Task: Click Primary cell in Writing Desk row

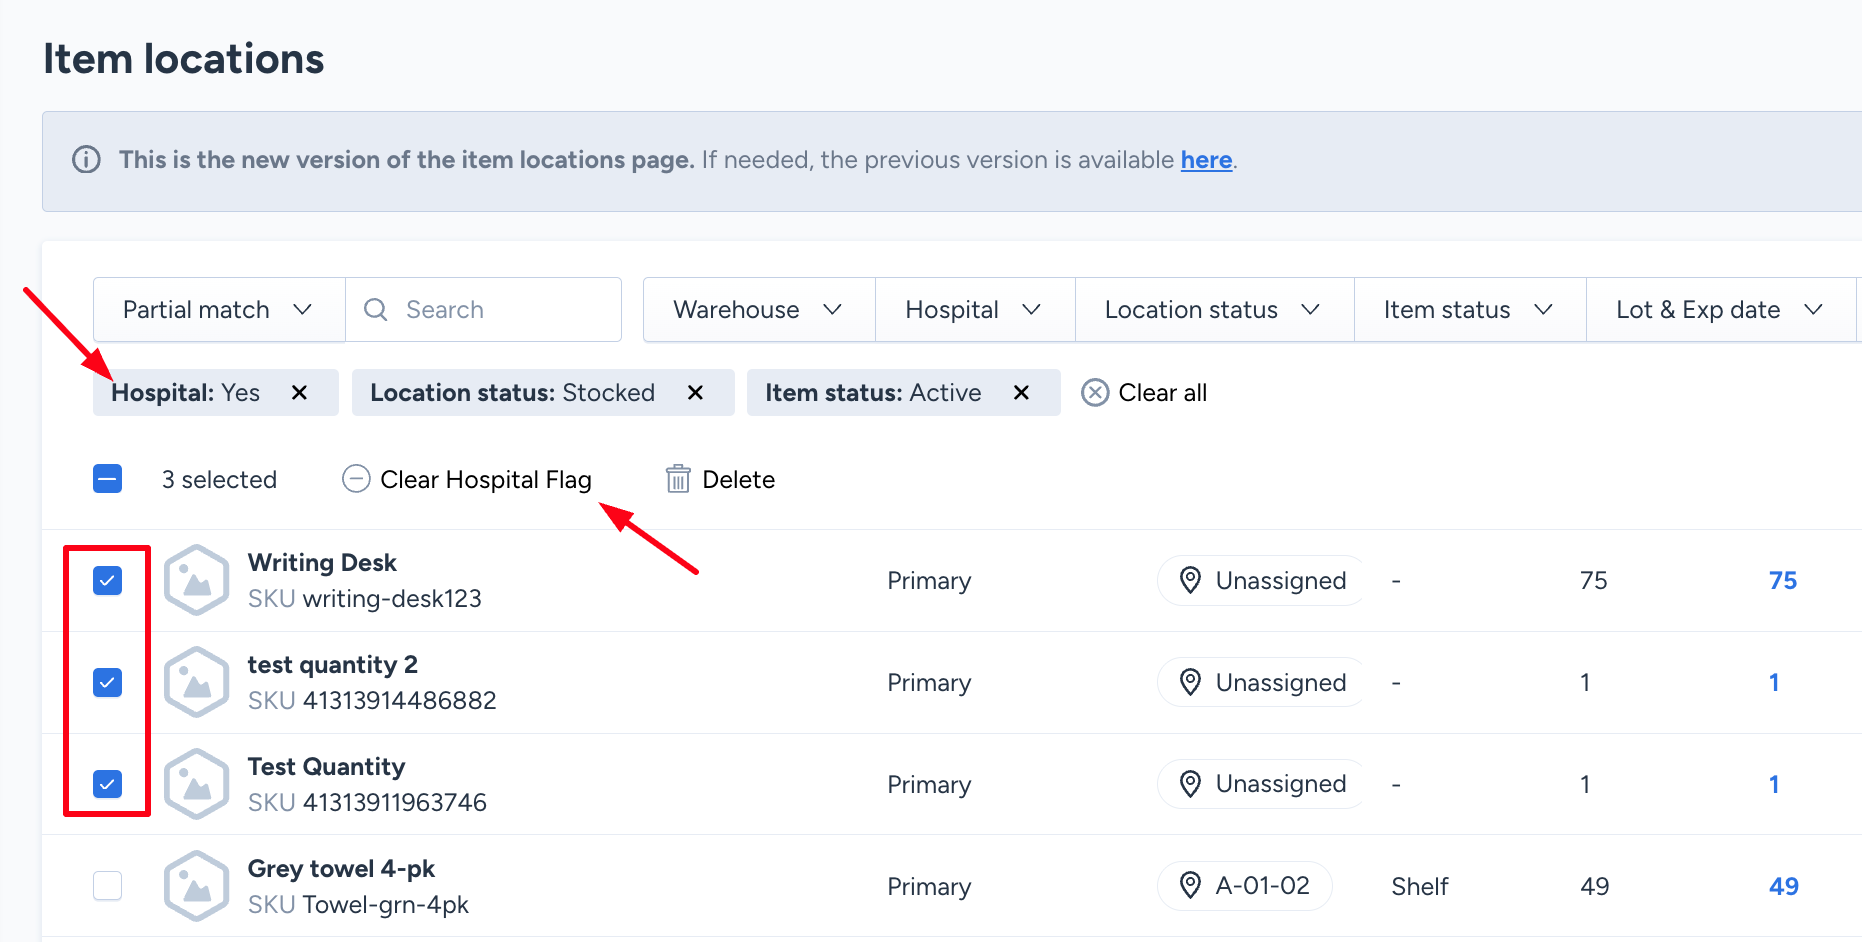Action: (x=929, y=581)
